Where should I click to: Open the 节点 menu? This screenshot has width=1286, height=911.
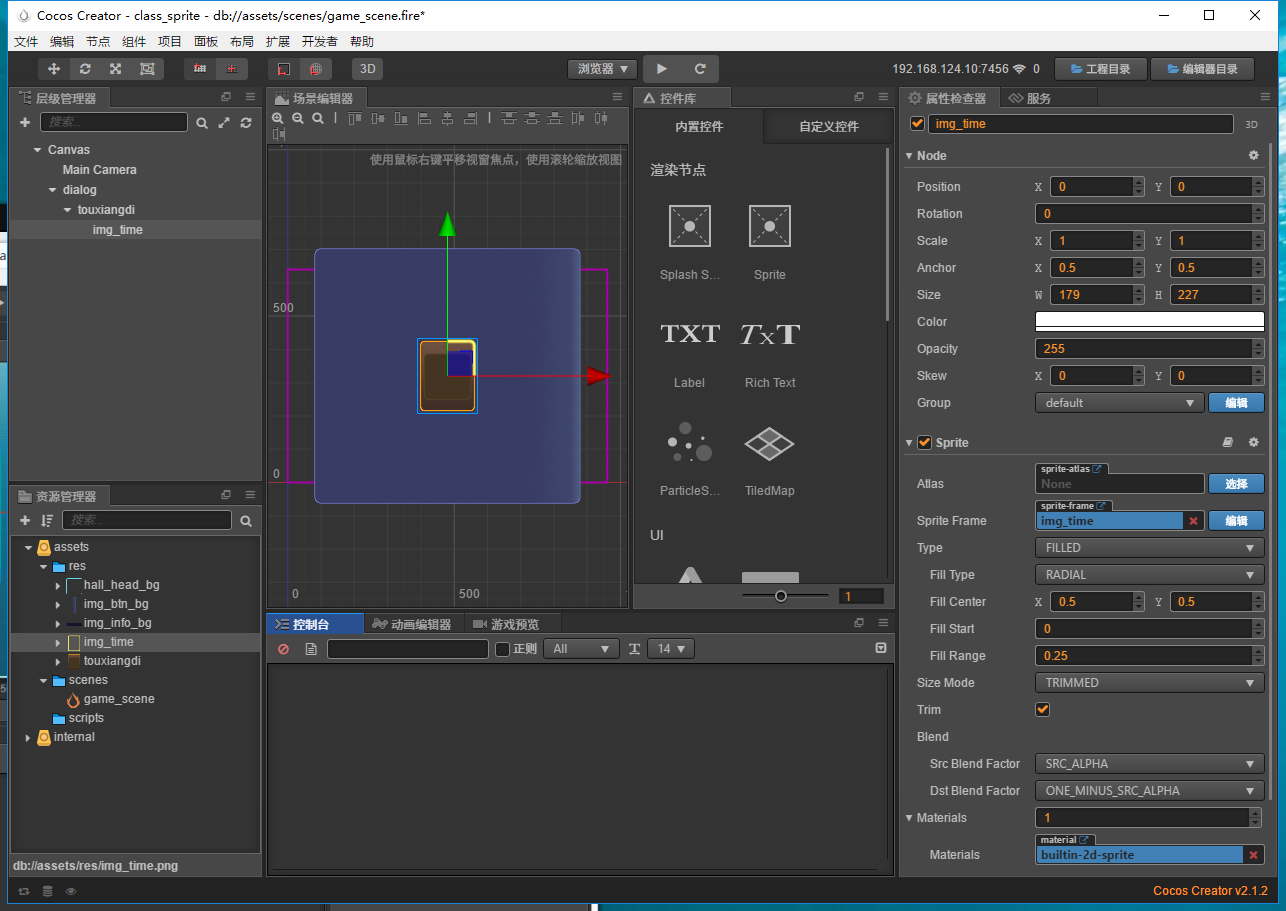click(97, 41)
